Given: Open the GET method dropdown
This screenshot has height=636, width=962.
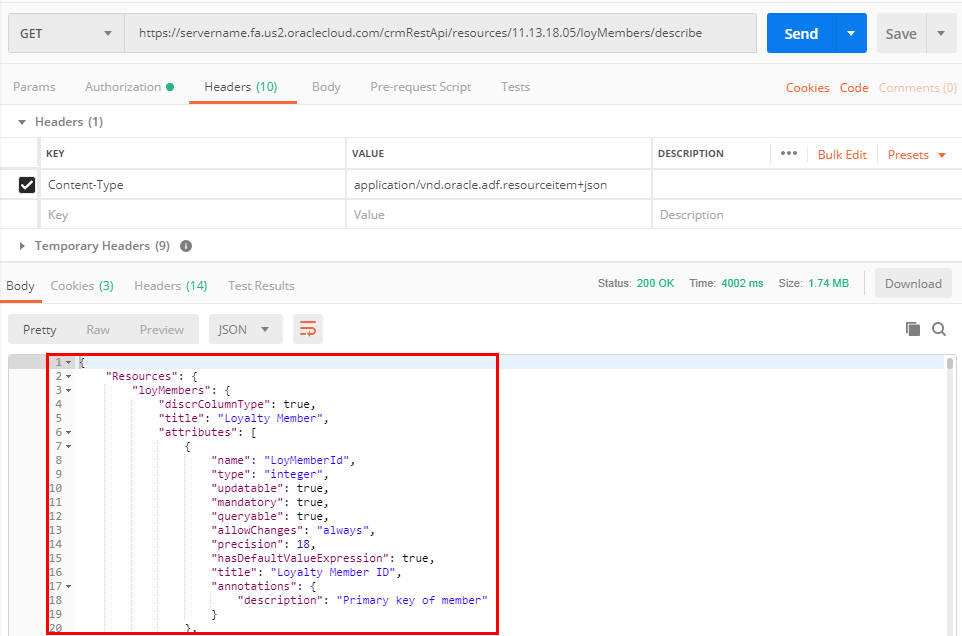Looking at the screenshot, I should point(65,33).
